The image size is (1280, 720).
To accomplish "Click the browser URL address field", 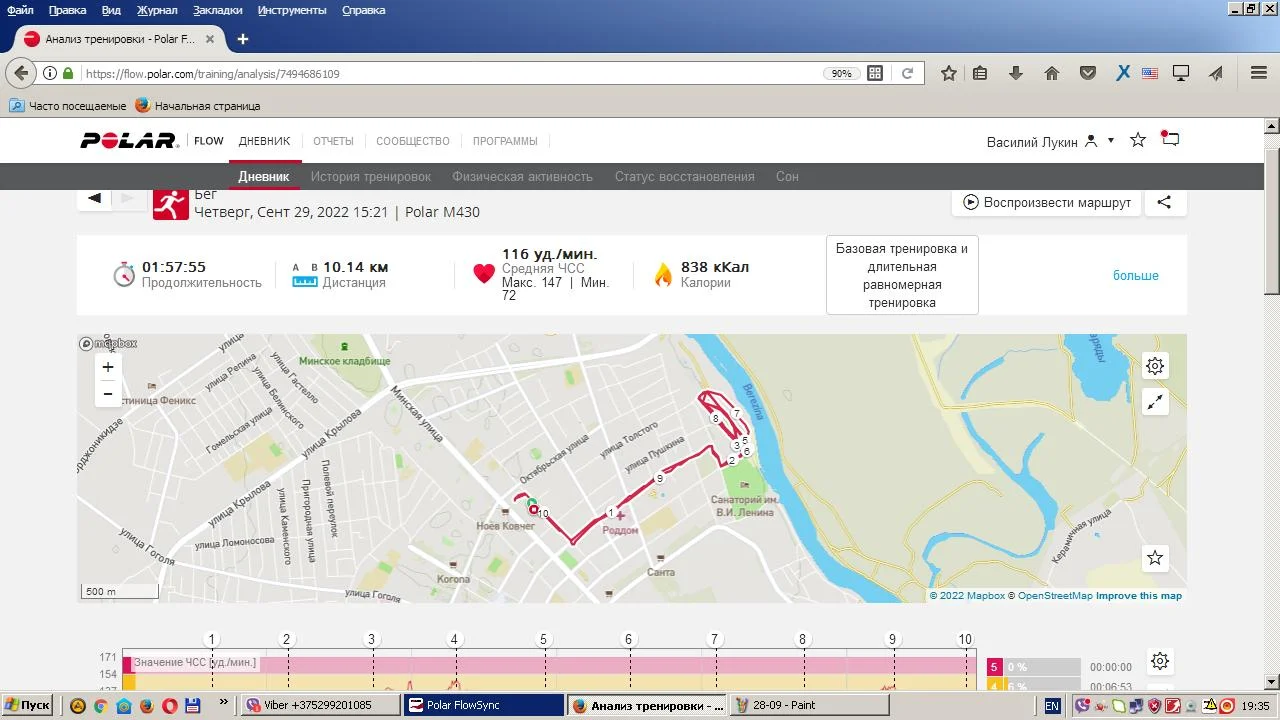I will [x=450, y=74].
